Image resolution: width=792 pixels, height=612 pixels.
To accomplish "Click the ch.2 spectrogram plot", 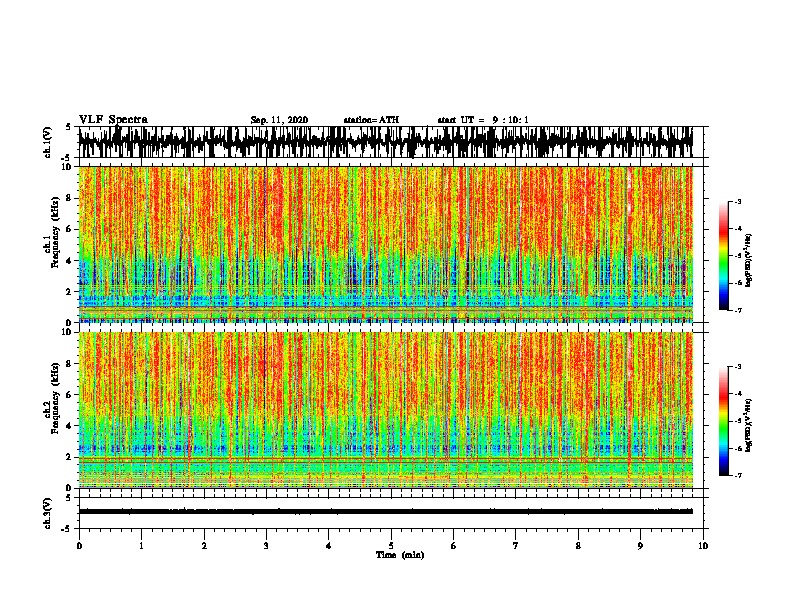I will (x=386, y=410).
